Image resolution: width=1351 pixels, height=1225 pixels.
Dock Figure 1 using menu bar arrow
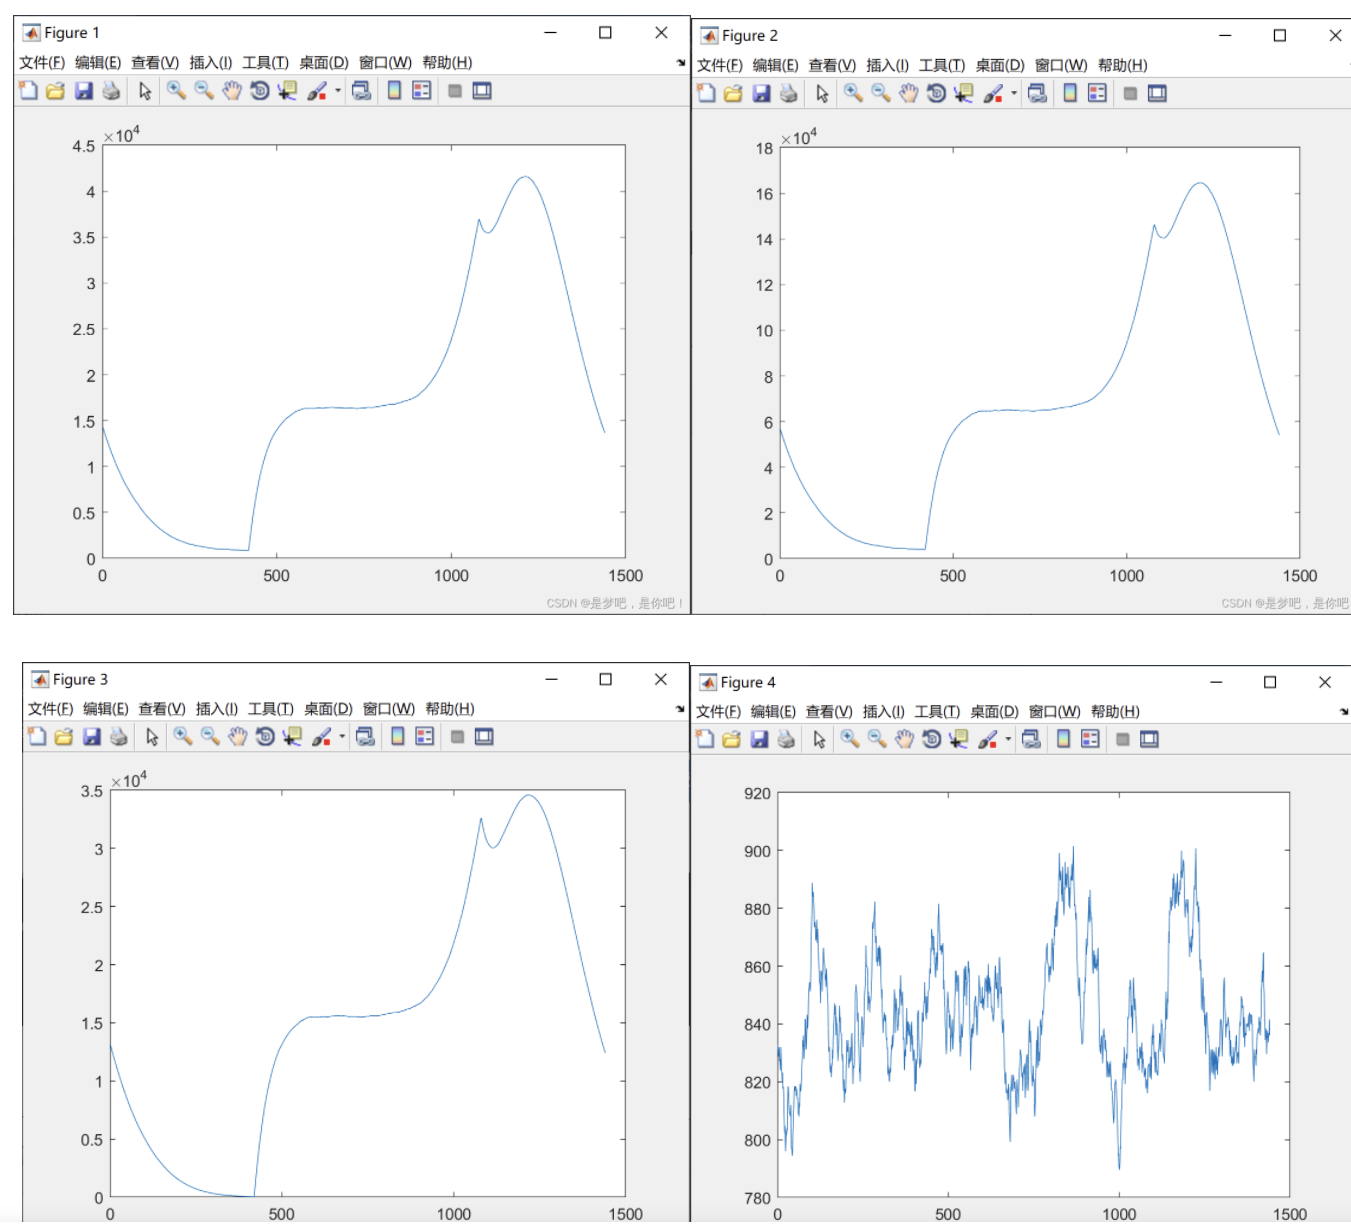(681, 62)
